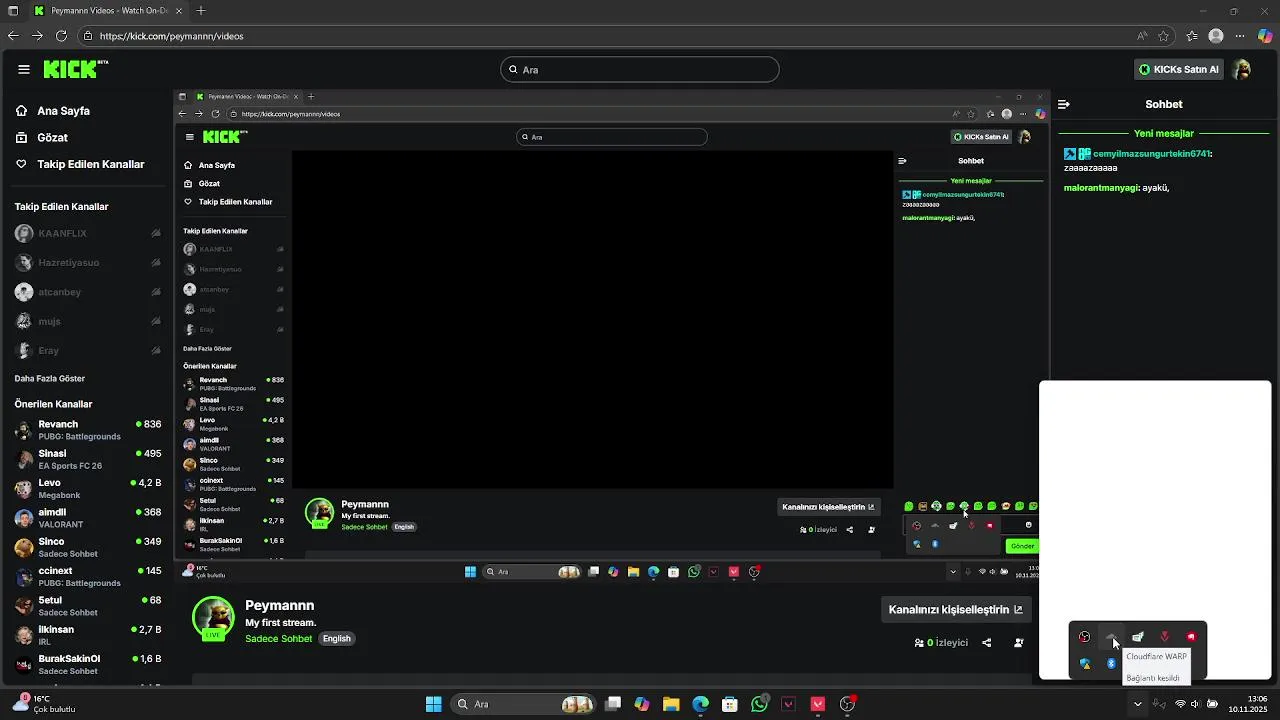Click the Sohbet chat header
Viewport: 1280px width, 720px height.
[1163, 104]
